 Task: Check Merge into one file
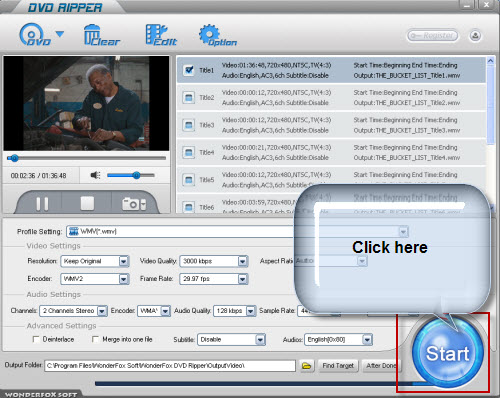pyautogui.click(x=95, y=339)
